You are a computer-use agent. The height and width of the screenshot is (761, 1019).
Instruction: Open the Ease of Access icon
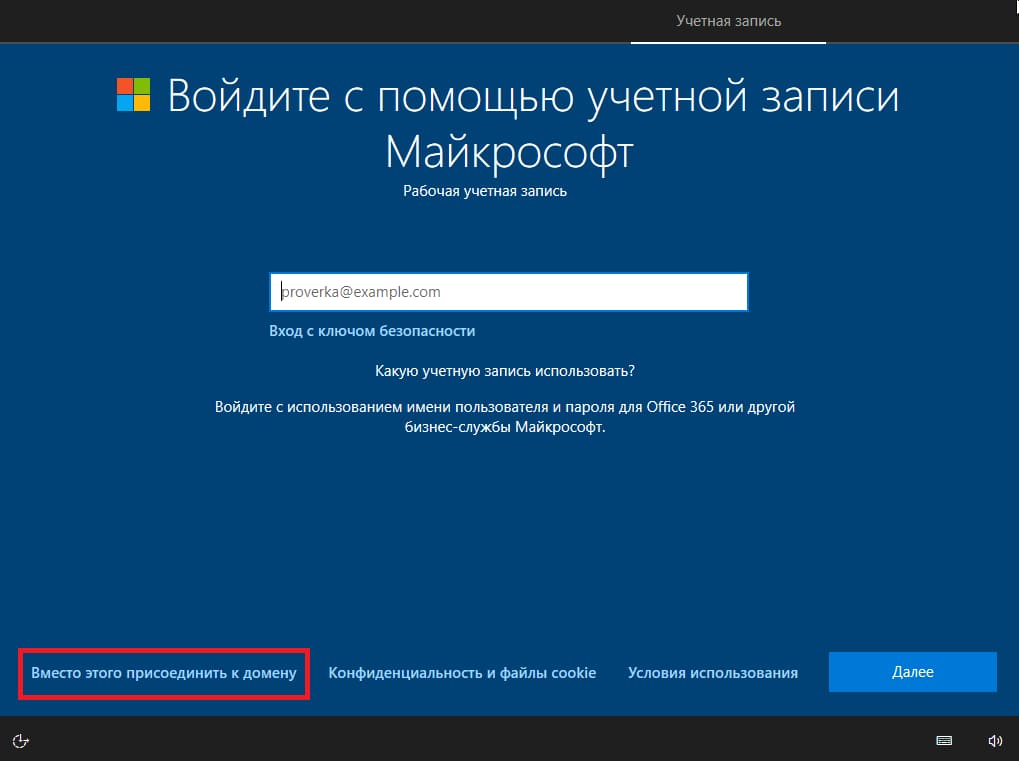coord(21,741)
